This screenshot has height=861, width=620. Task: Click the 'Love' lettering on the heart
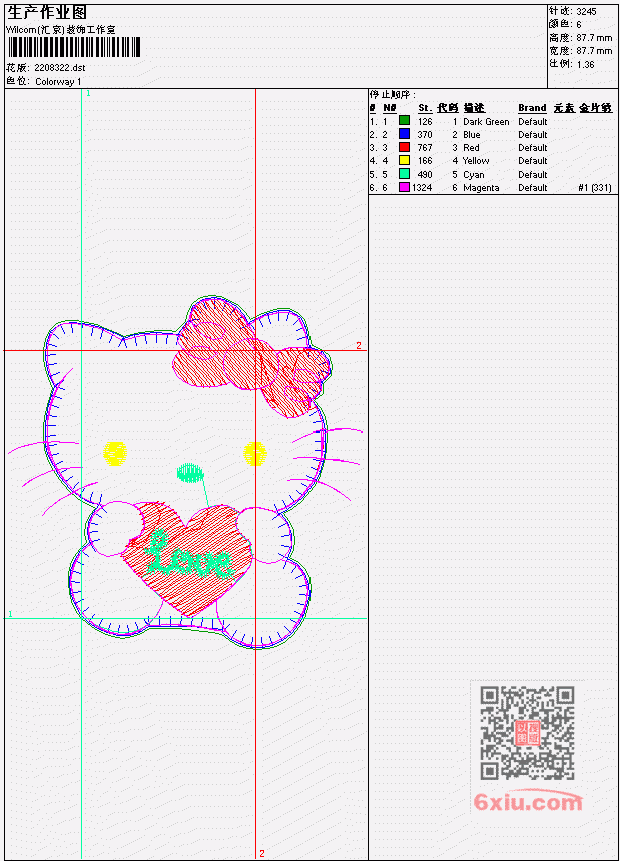tap(189, 555)
